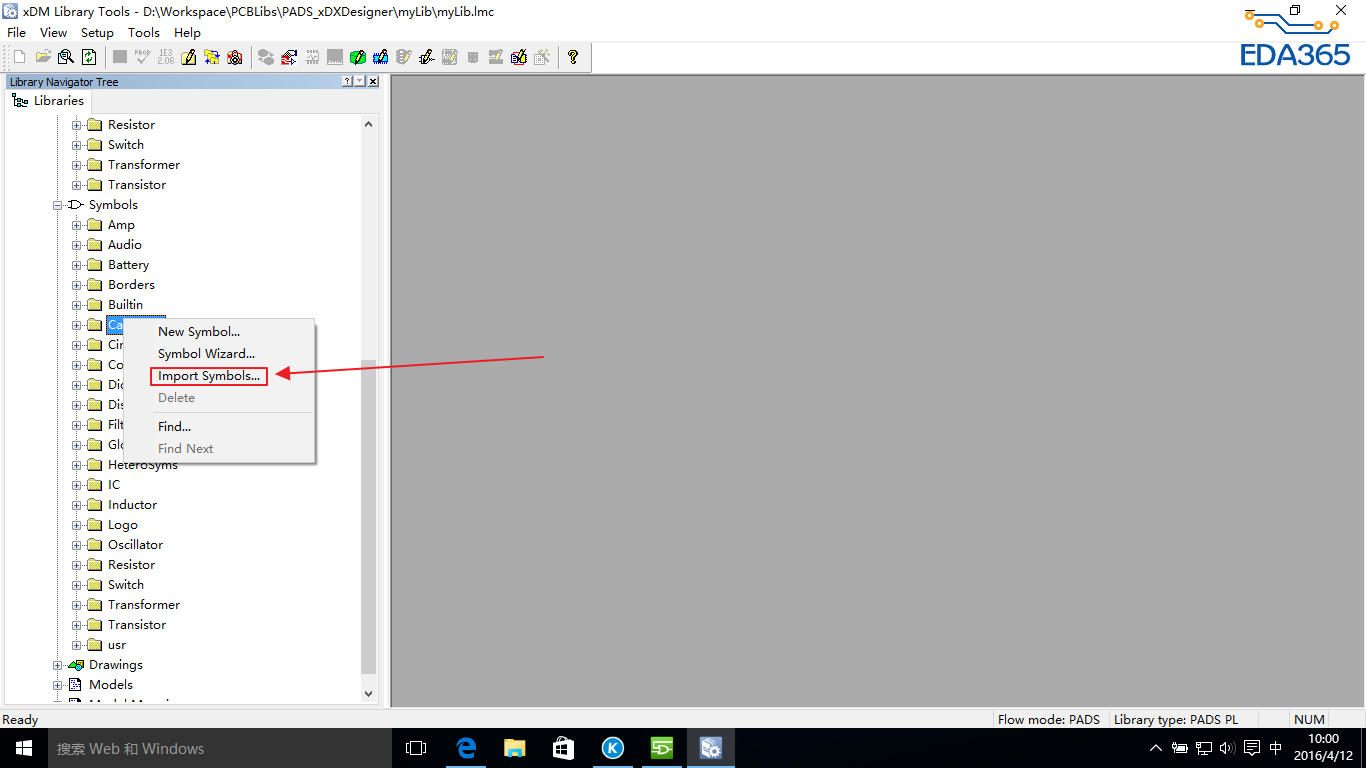Select the Audio folder

pyautogui.click(x=125, y=245)
